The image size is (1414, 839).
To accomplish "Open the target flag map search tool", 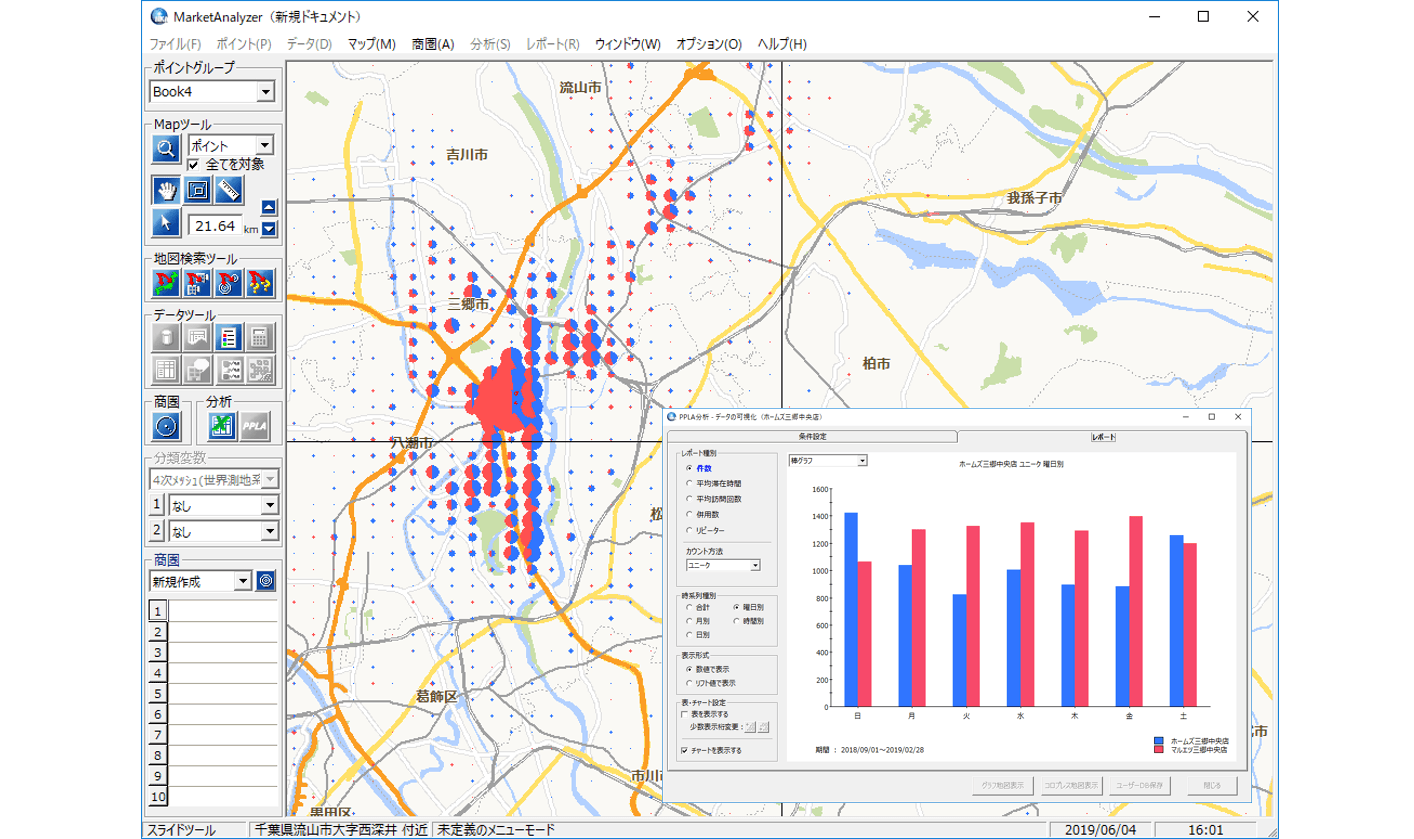I will 229,283.
